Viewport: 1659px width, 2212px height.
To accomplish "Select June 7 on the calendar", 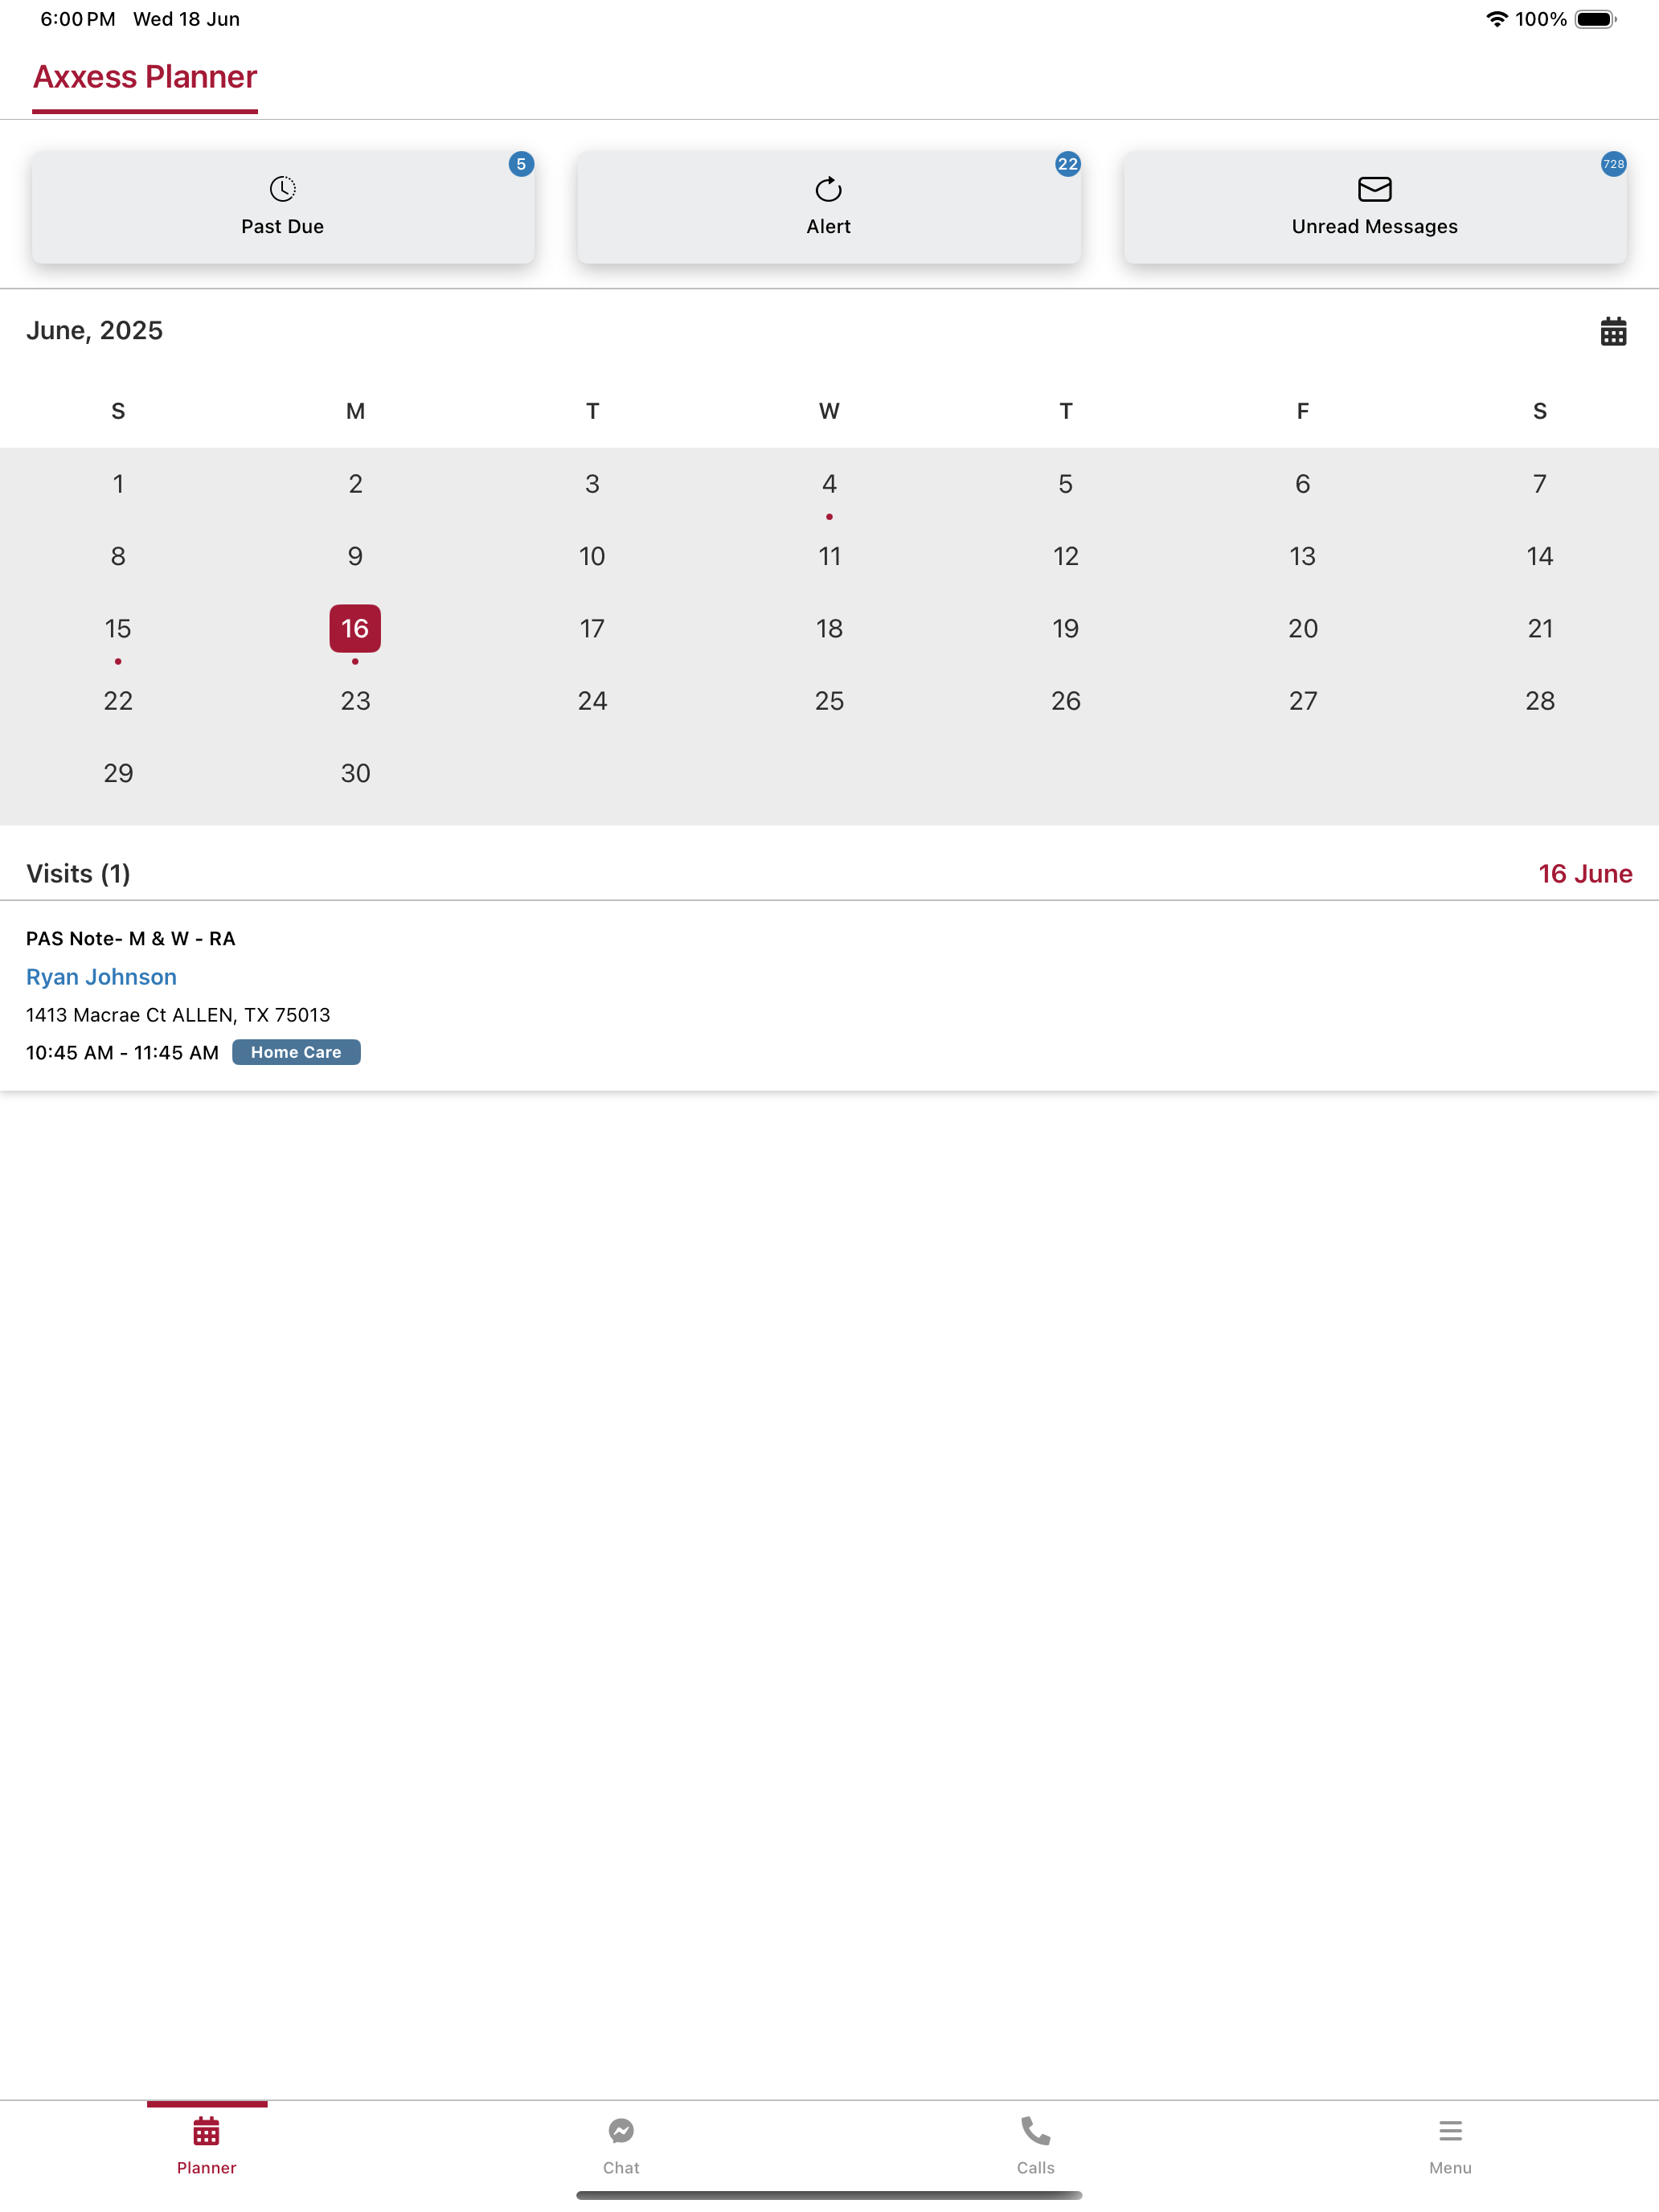I will pyautogui.click(x=1540, y=484).
